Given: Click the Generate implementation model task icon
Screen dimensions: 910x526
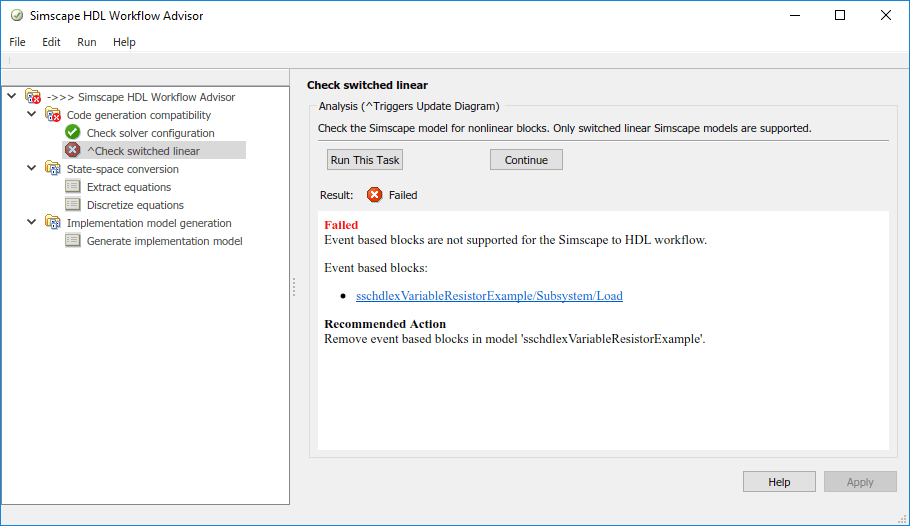Looking at the screenshot, I should coord(73,241).
